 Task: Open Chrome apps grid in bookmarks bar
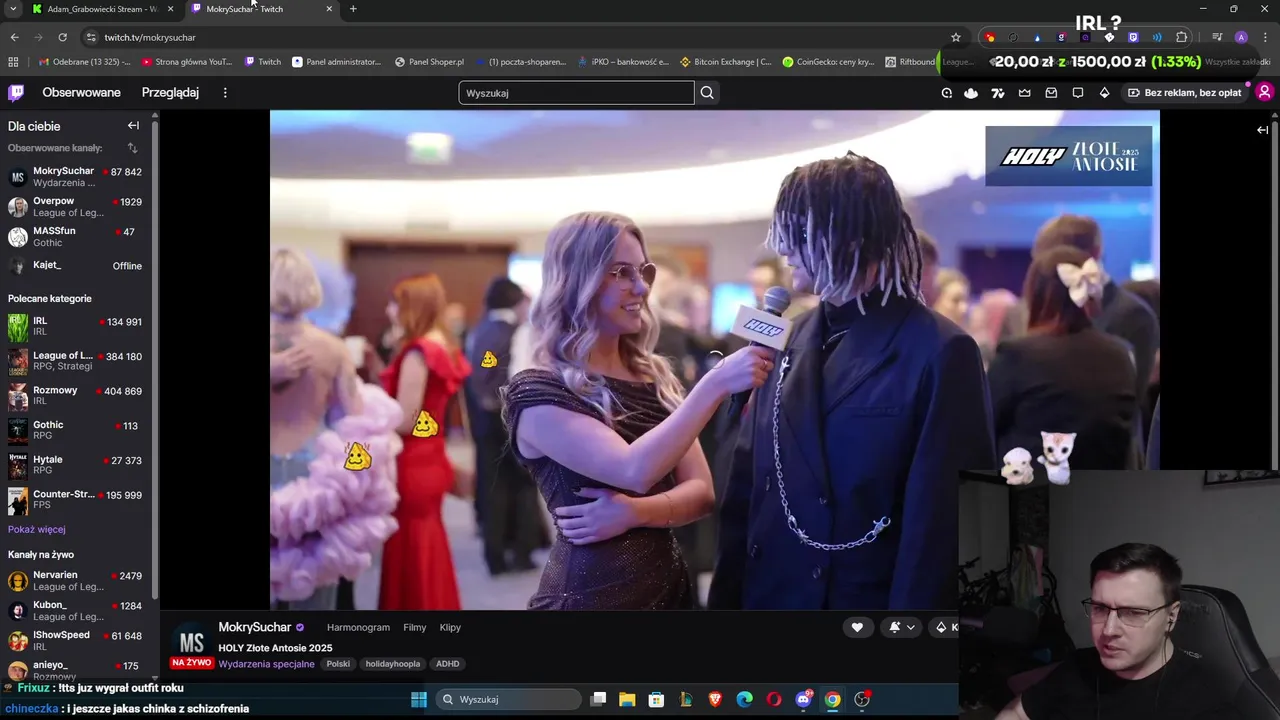coord(13,62)
